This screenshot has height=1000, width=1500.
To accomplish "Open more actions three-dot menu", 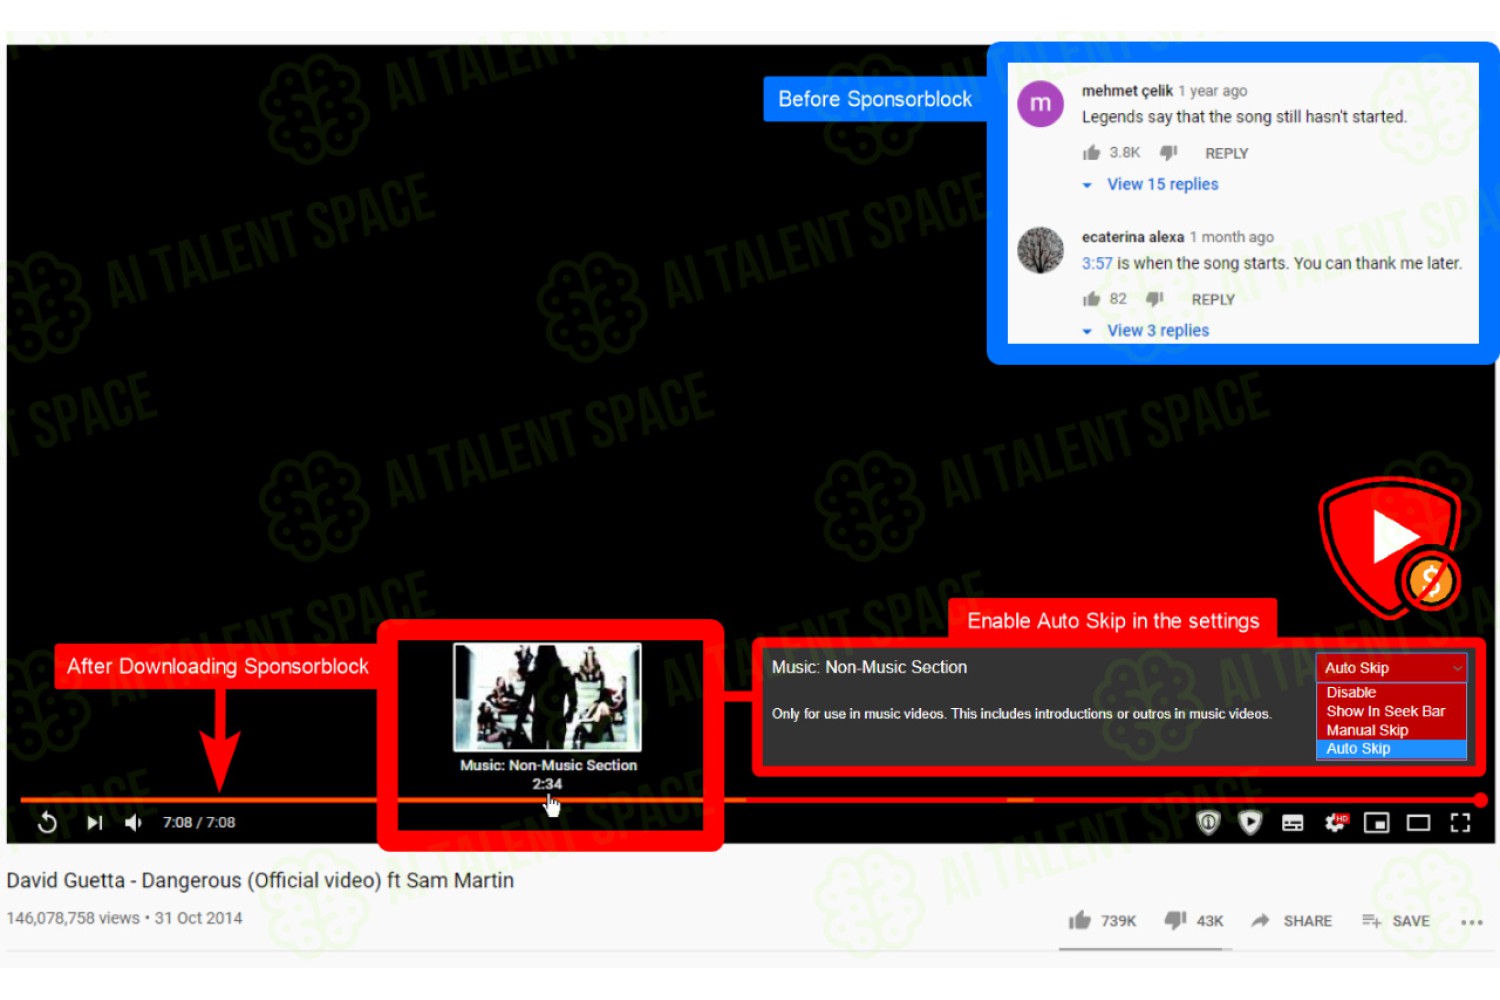I will coord(1471,922).
